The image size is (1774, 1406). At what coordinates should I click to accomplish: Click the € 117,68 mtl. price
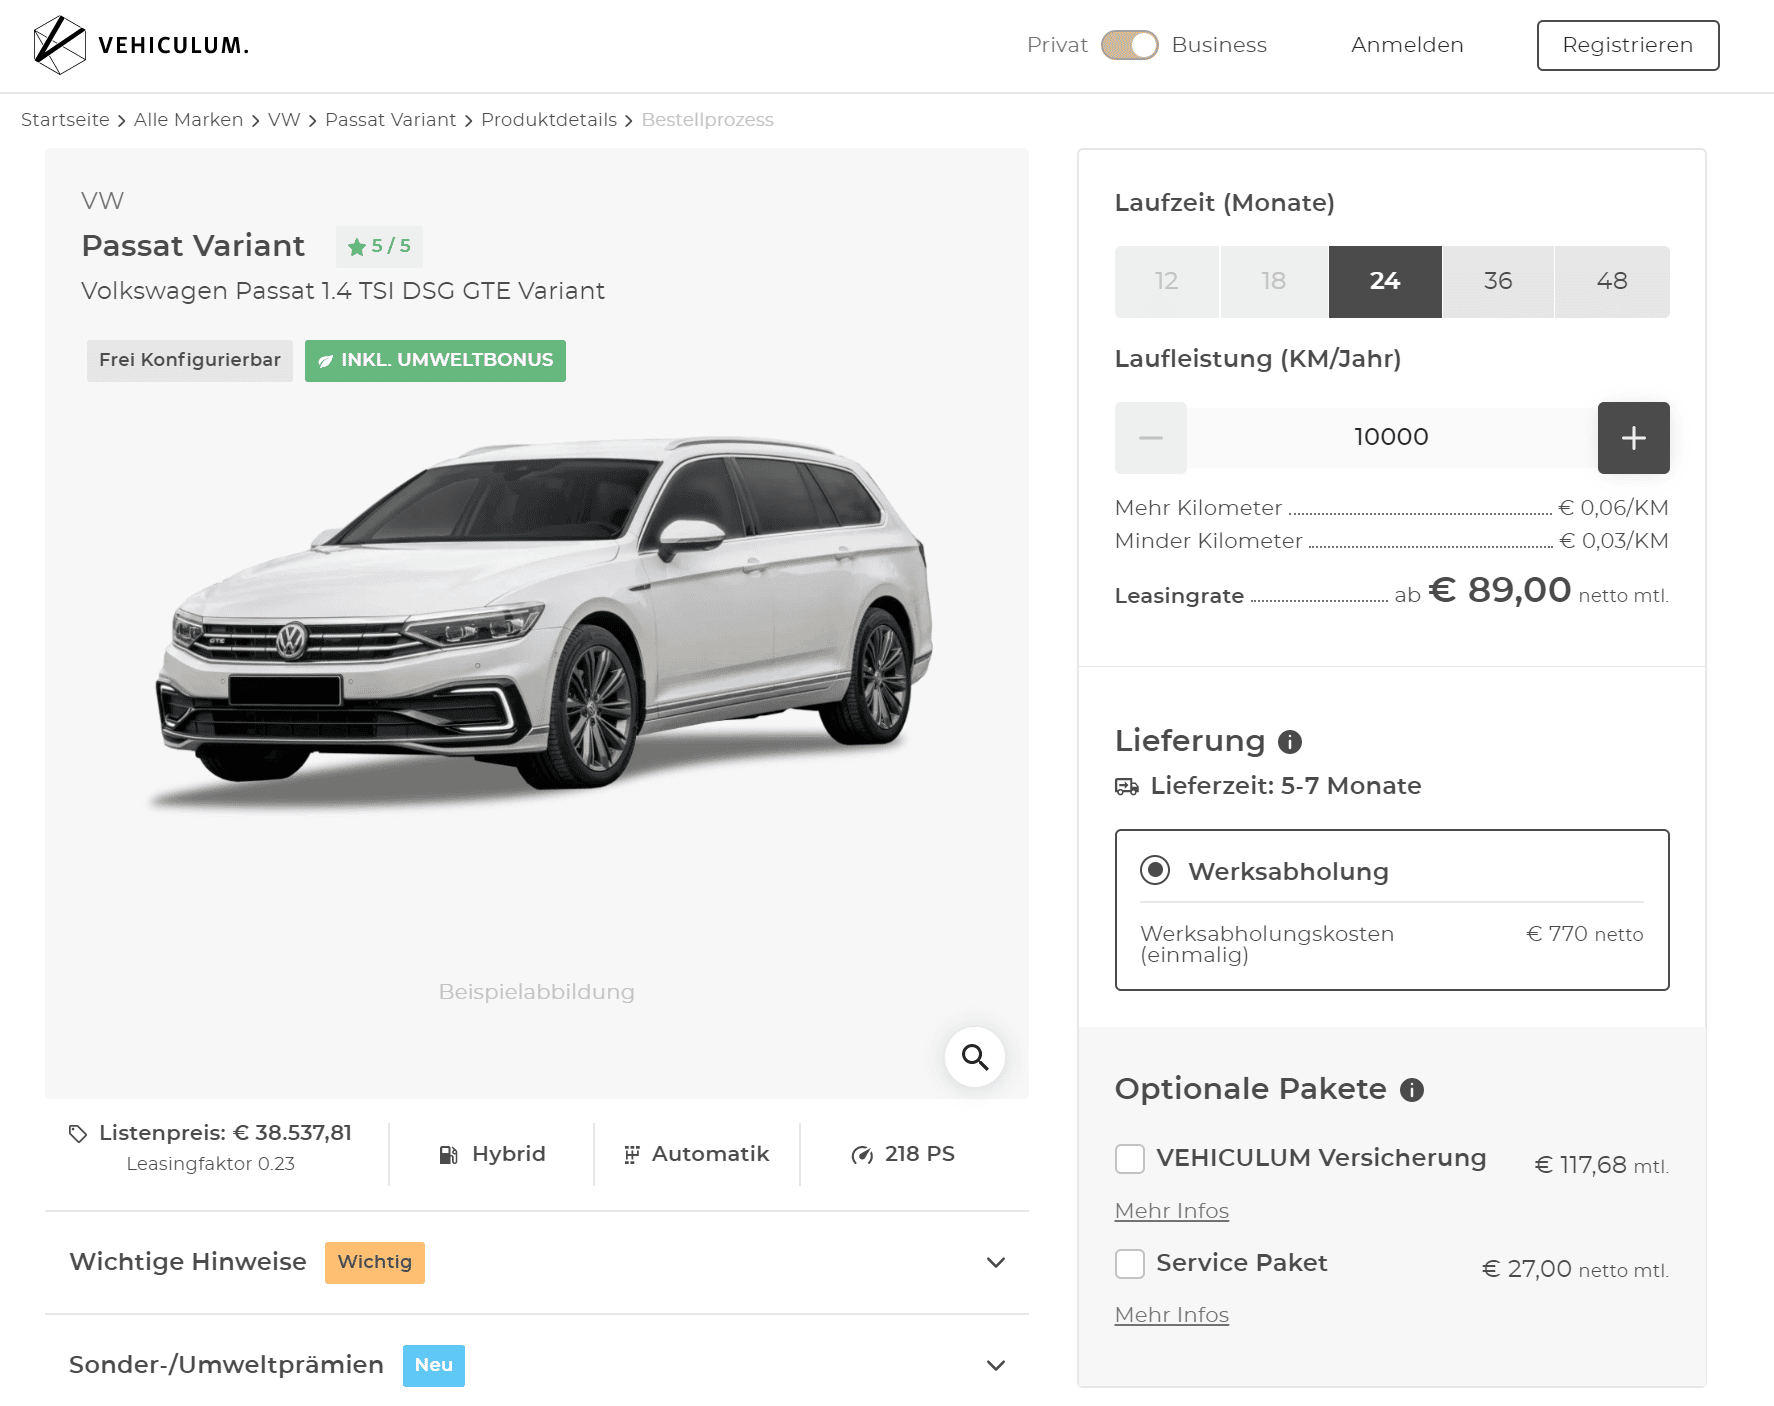1602,1165
